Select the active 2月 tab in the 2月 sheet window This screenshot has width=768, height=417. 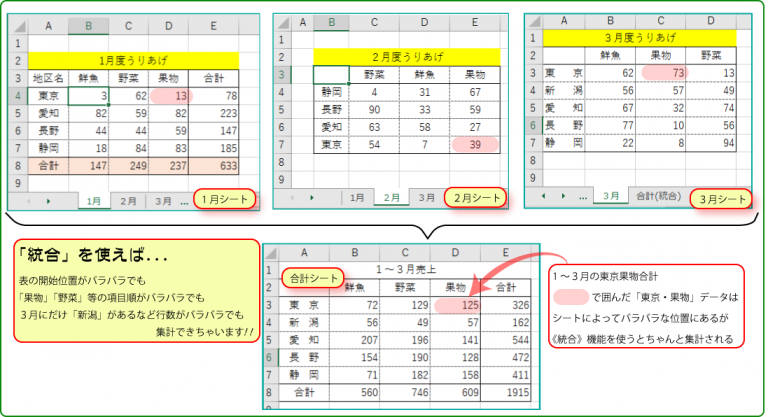[x=391, y=197]
